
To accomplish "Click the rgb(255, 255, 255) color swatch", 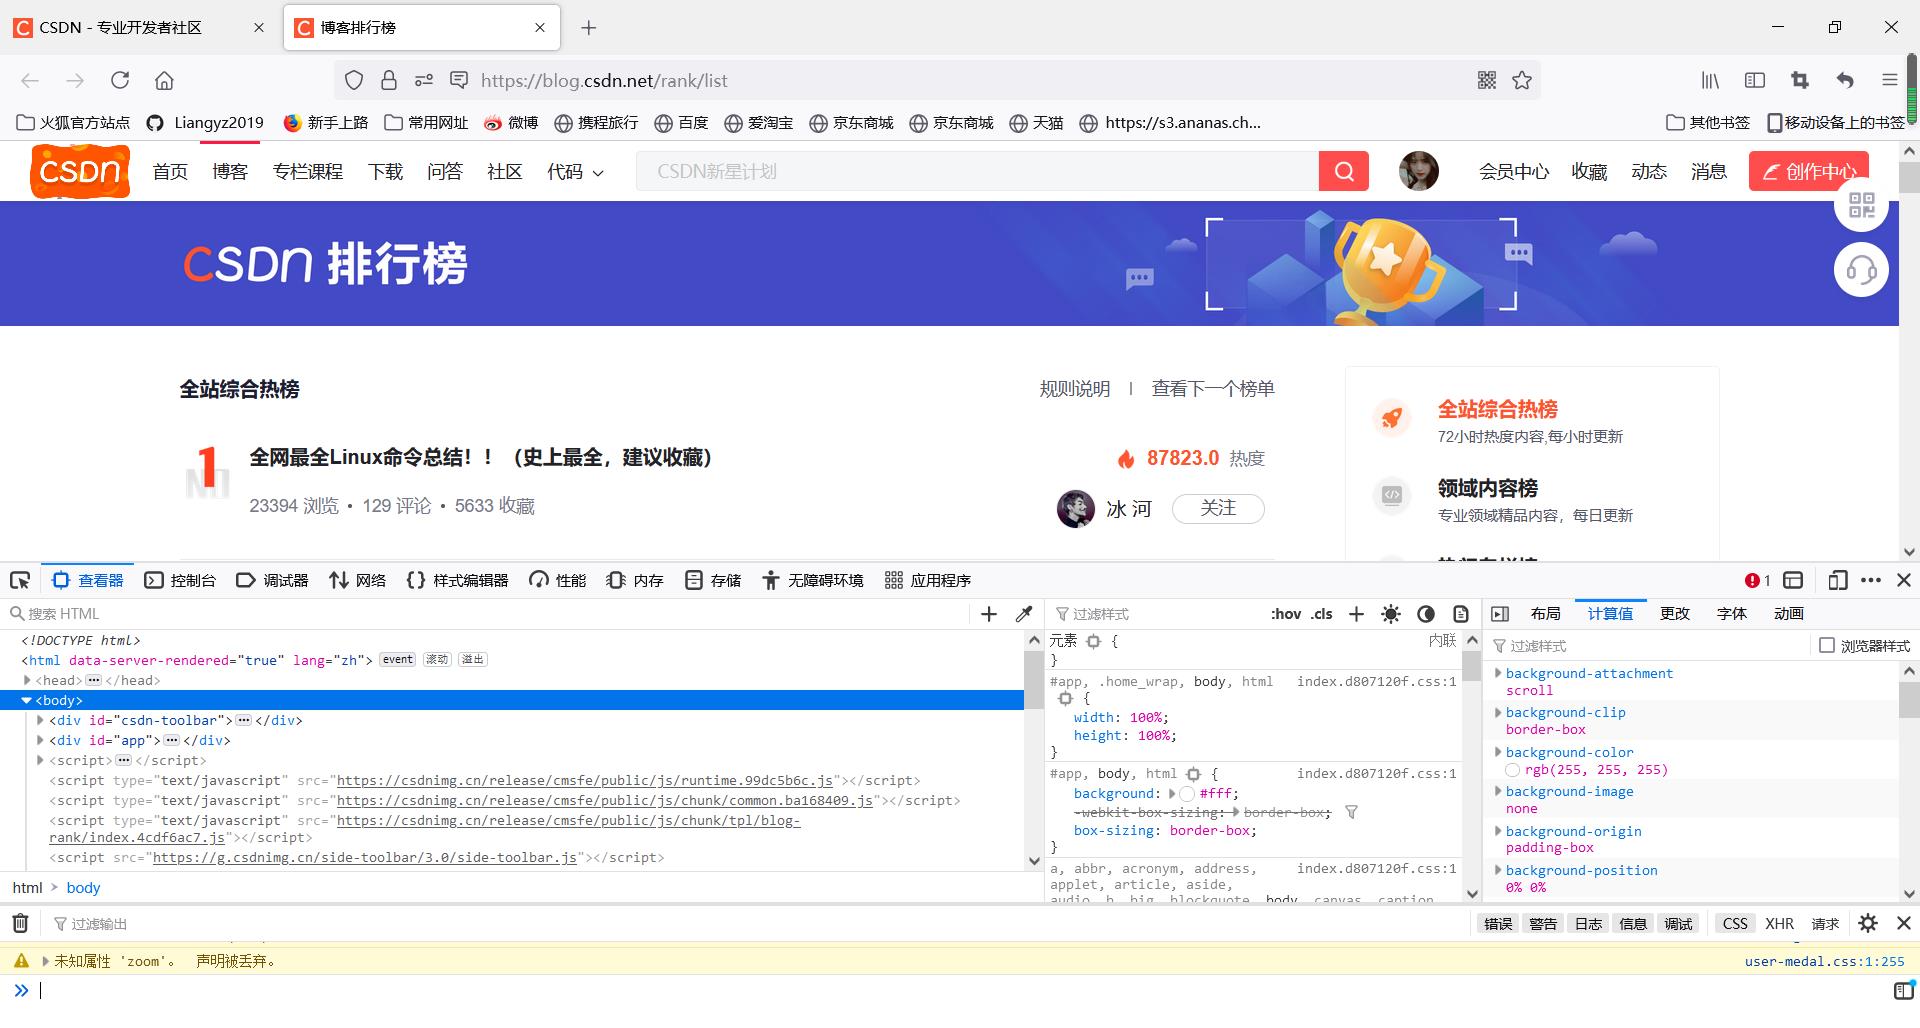I will 1513,770.
